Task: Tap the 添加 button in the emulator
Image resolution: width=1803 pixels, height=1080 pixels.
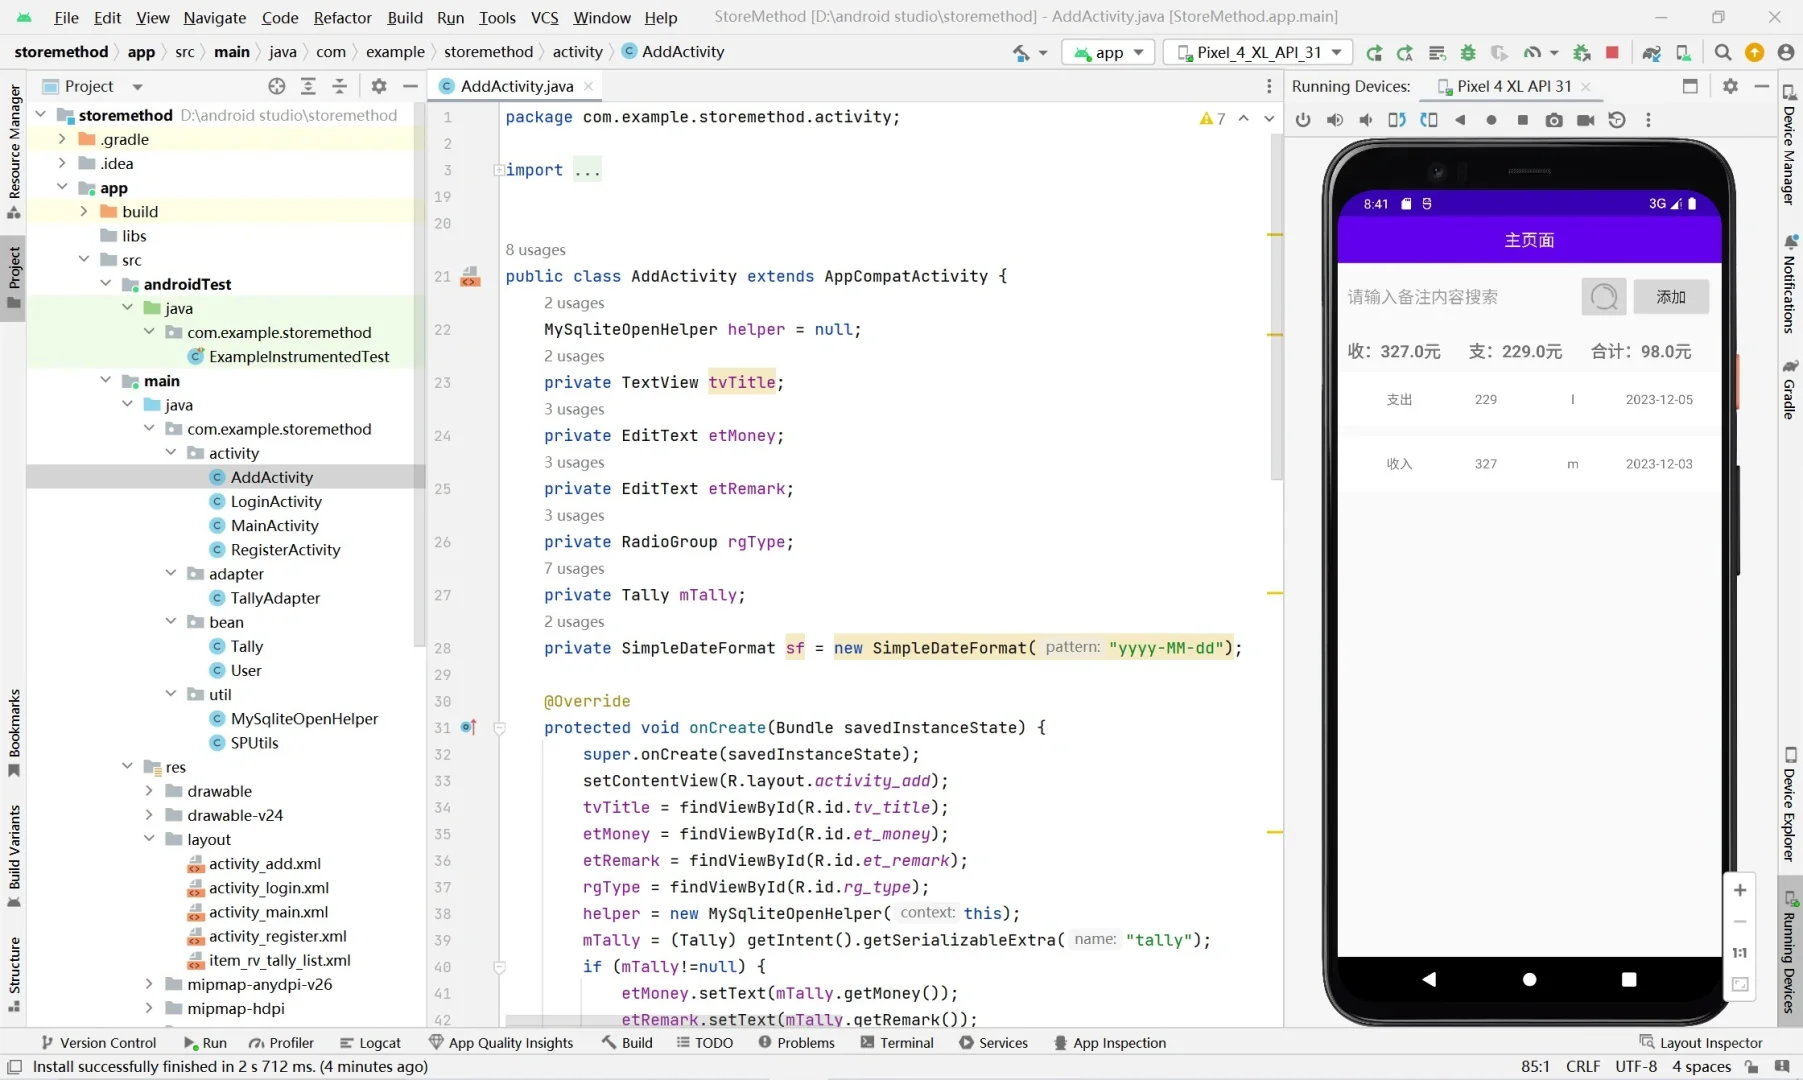Action: tap(1670, 296)
